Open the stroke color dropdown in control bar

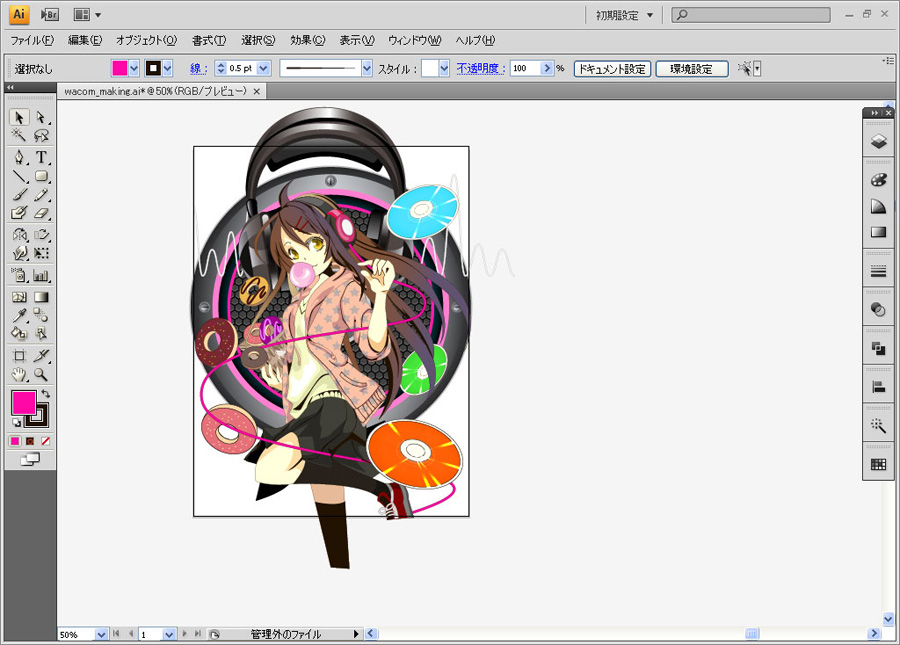pos(168,68)
